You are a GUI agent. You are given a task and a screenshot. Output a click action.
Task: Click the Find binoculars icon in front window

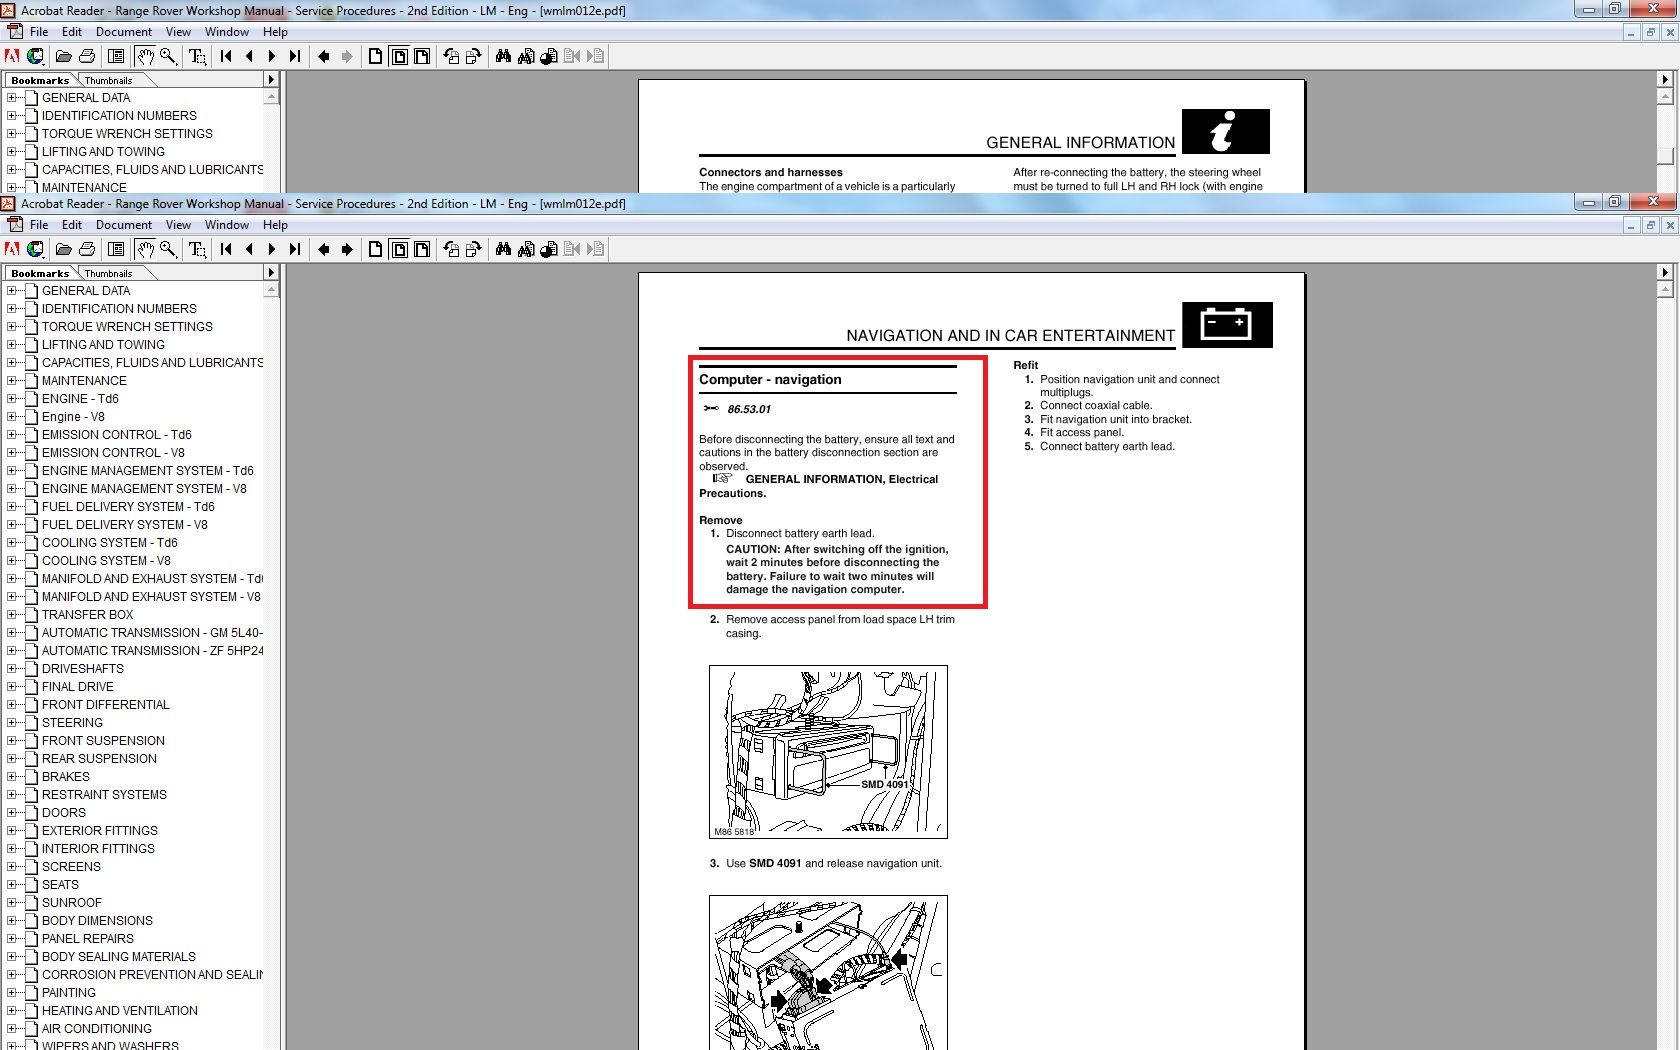(x=503, y=249)
